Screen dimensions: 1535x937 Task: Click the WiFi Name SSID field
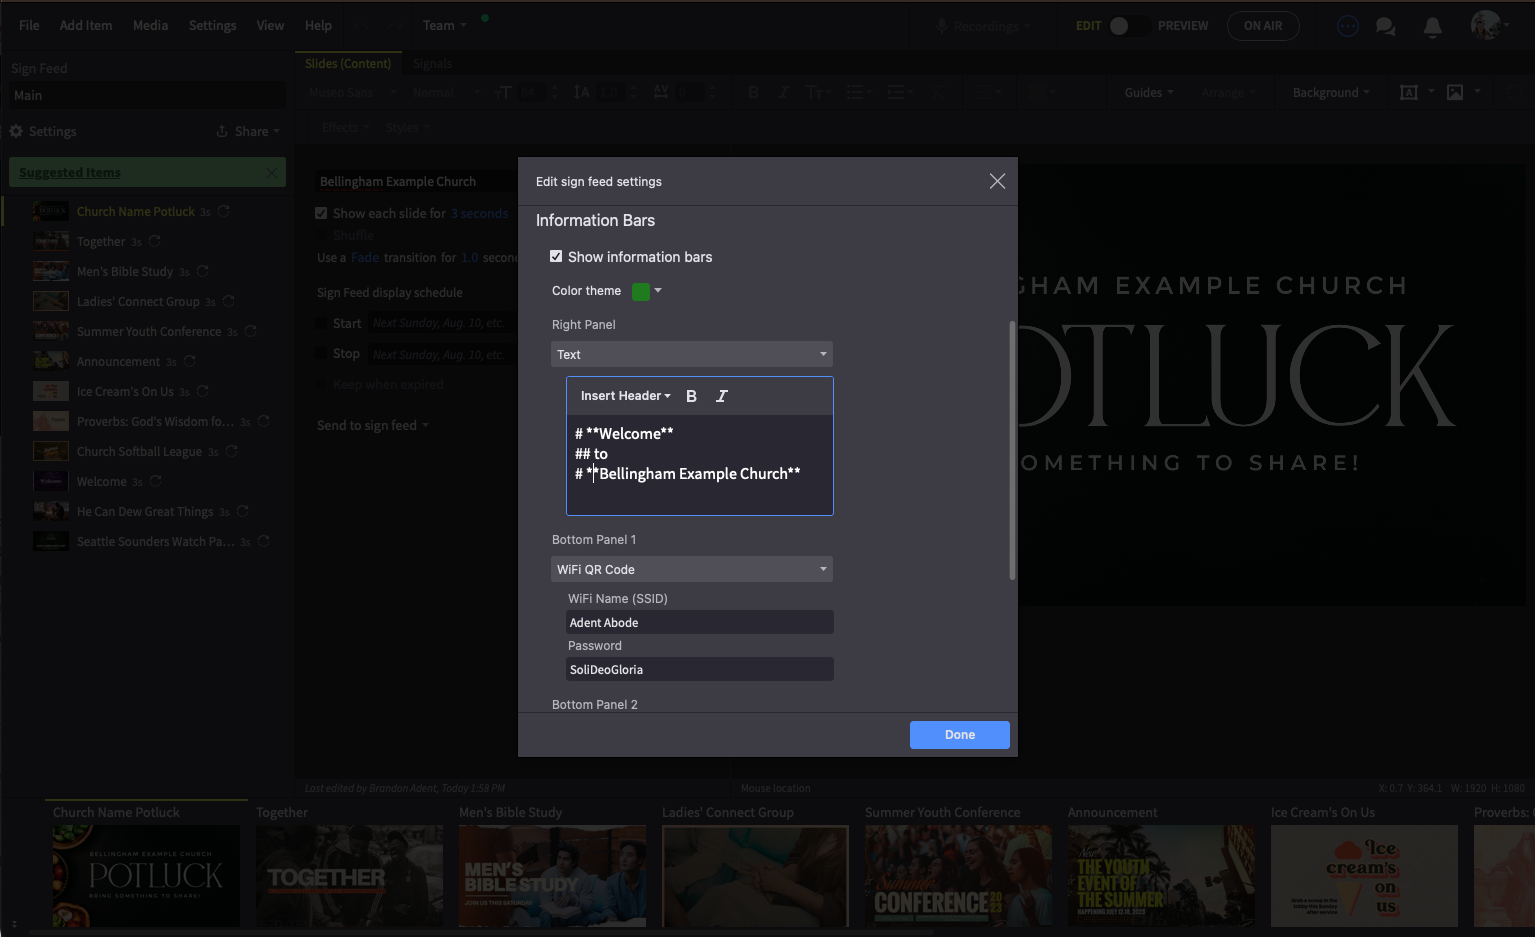pyautogui.click(x=698, y=622)
